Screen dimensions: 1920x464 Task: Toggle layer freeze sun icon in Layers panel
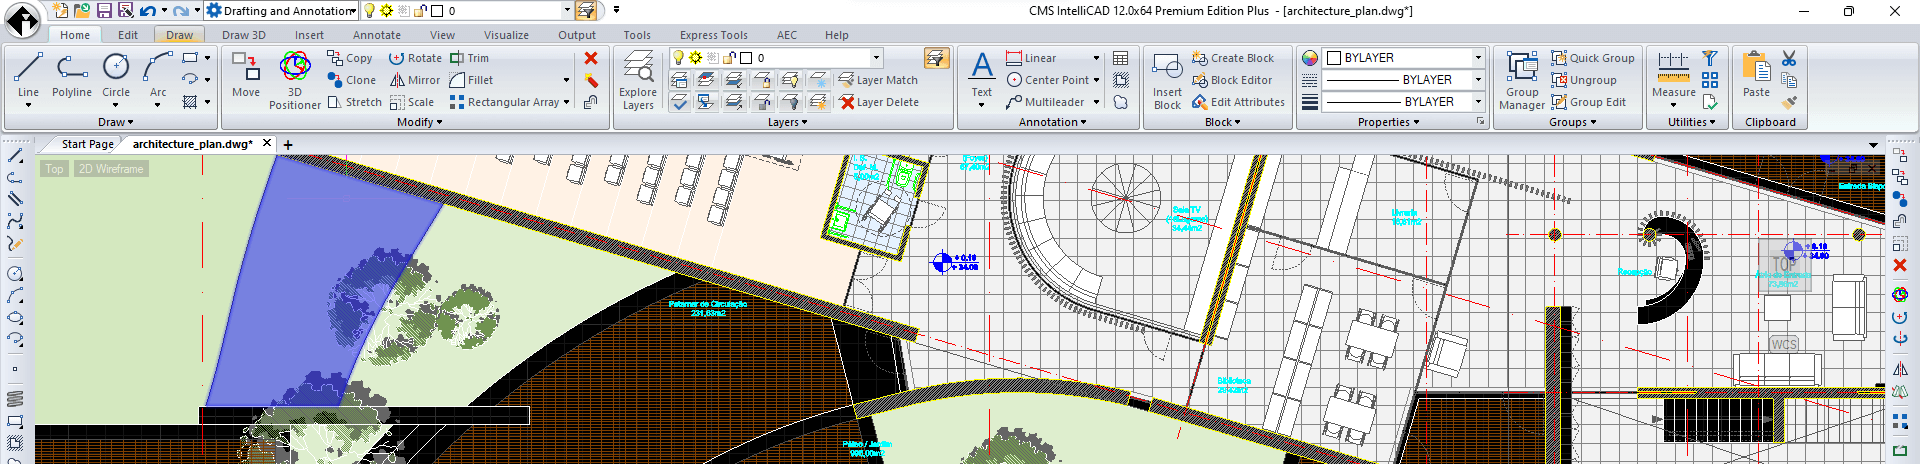(x=695, y=58)
